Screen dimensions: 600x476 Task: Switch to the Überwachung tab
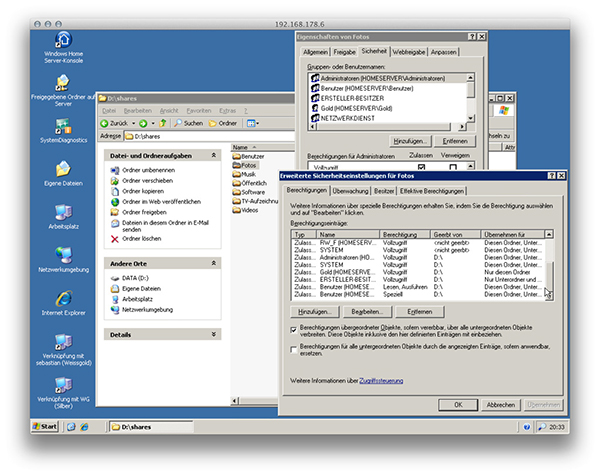pos(350,190)
